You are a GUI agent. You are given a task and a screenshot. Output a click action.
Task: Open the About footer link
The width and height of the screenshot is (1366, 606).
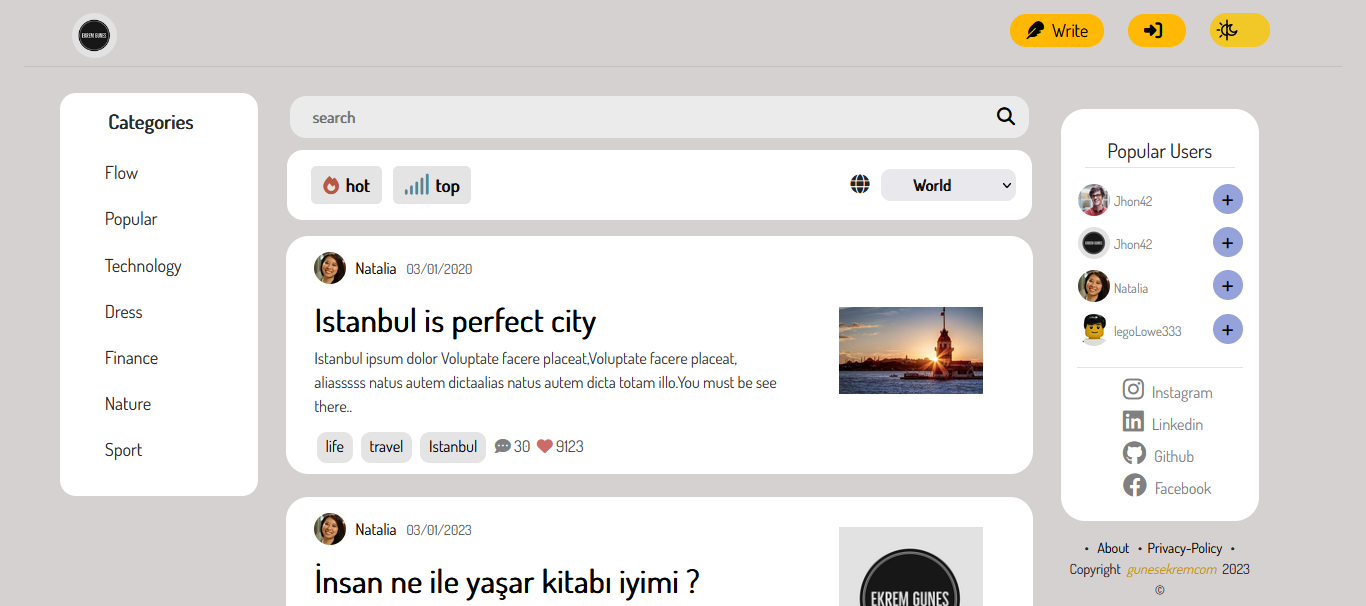point(1113,548)
